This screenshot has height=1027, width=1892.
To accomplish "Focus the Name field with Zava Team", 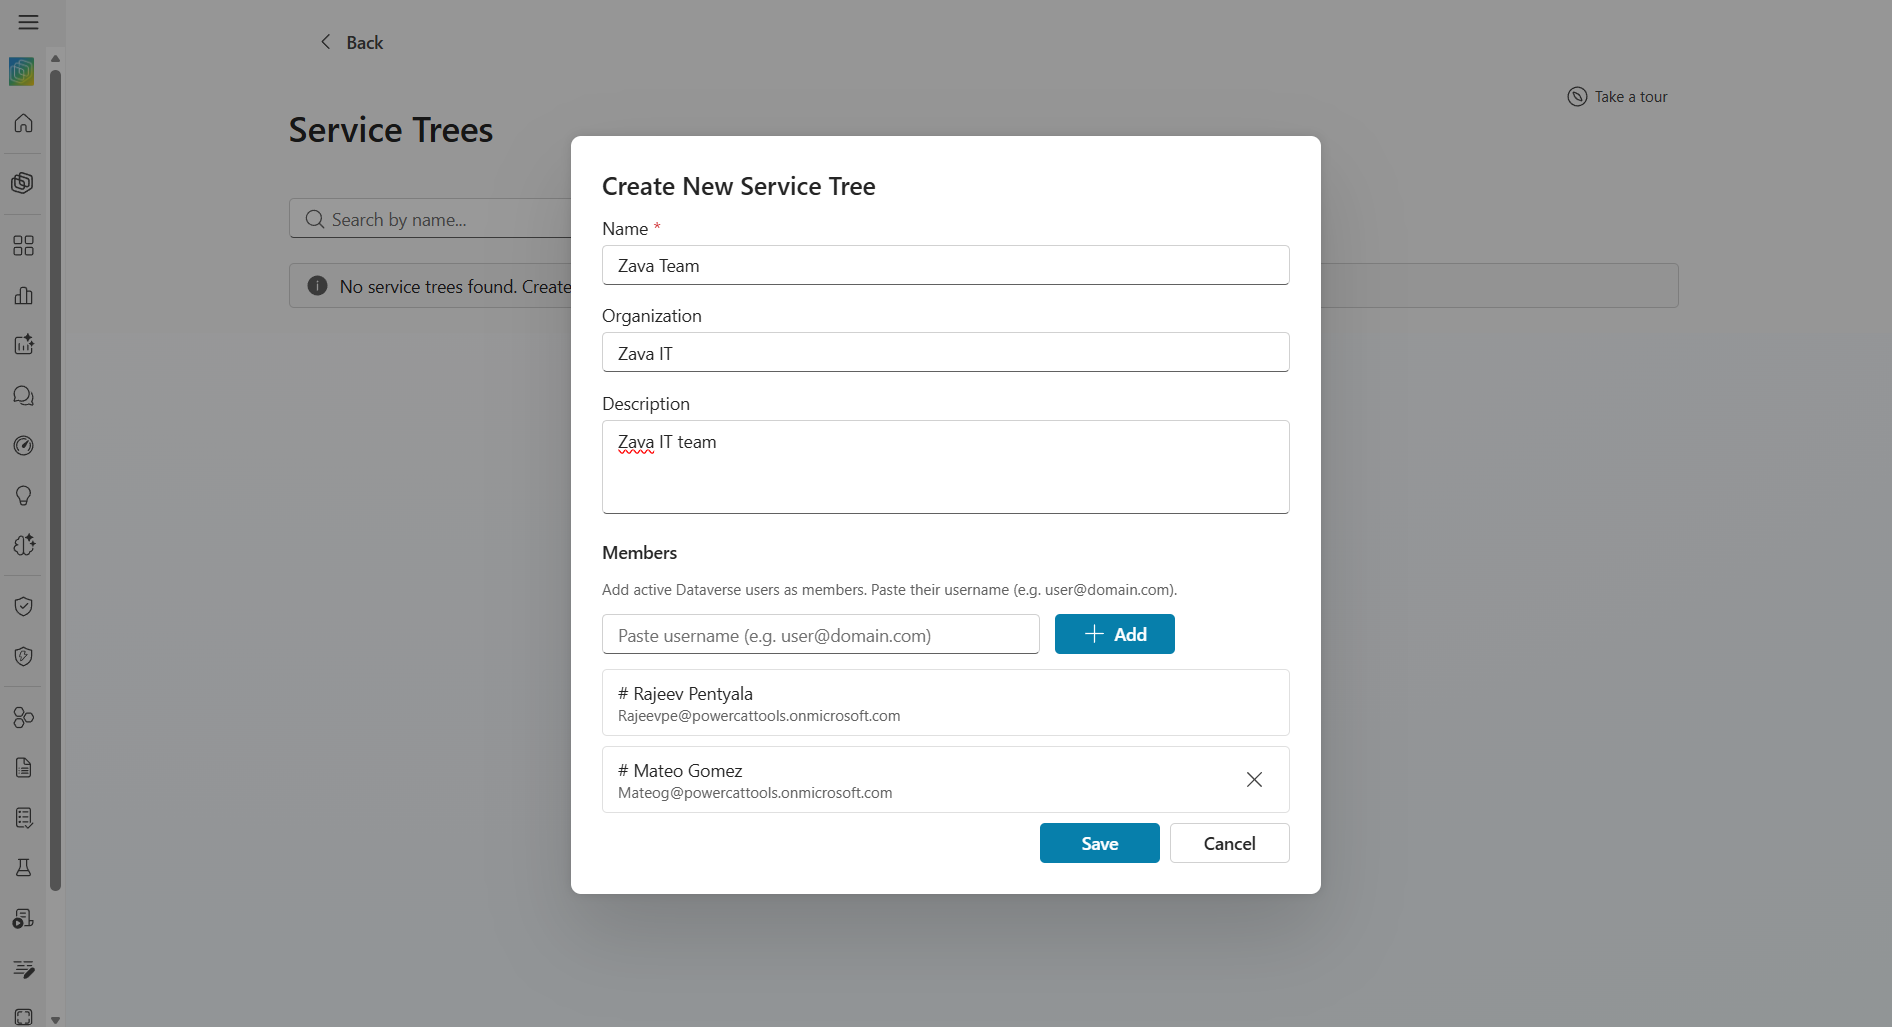I will coord(946,265).
